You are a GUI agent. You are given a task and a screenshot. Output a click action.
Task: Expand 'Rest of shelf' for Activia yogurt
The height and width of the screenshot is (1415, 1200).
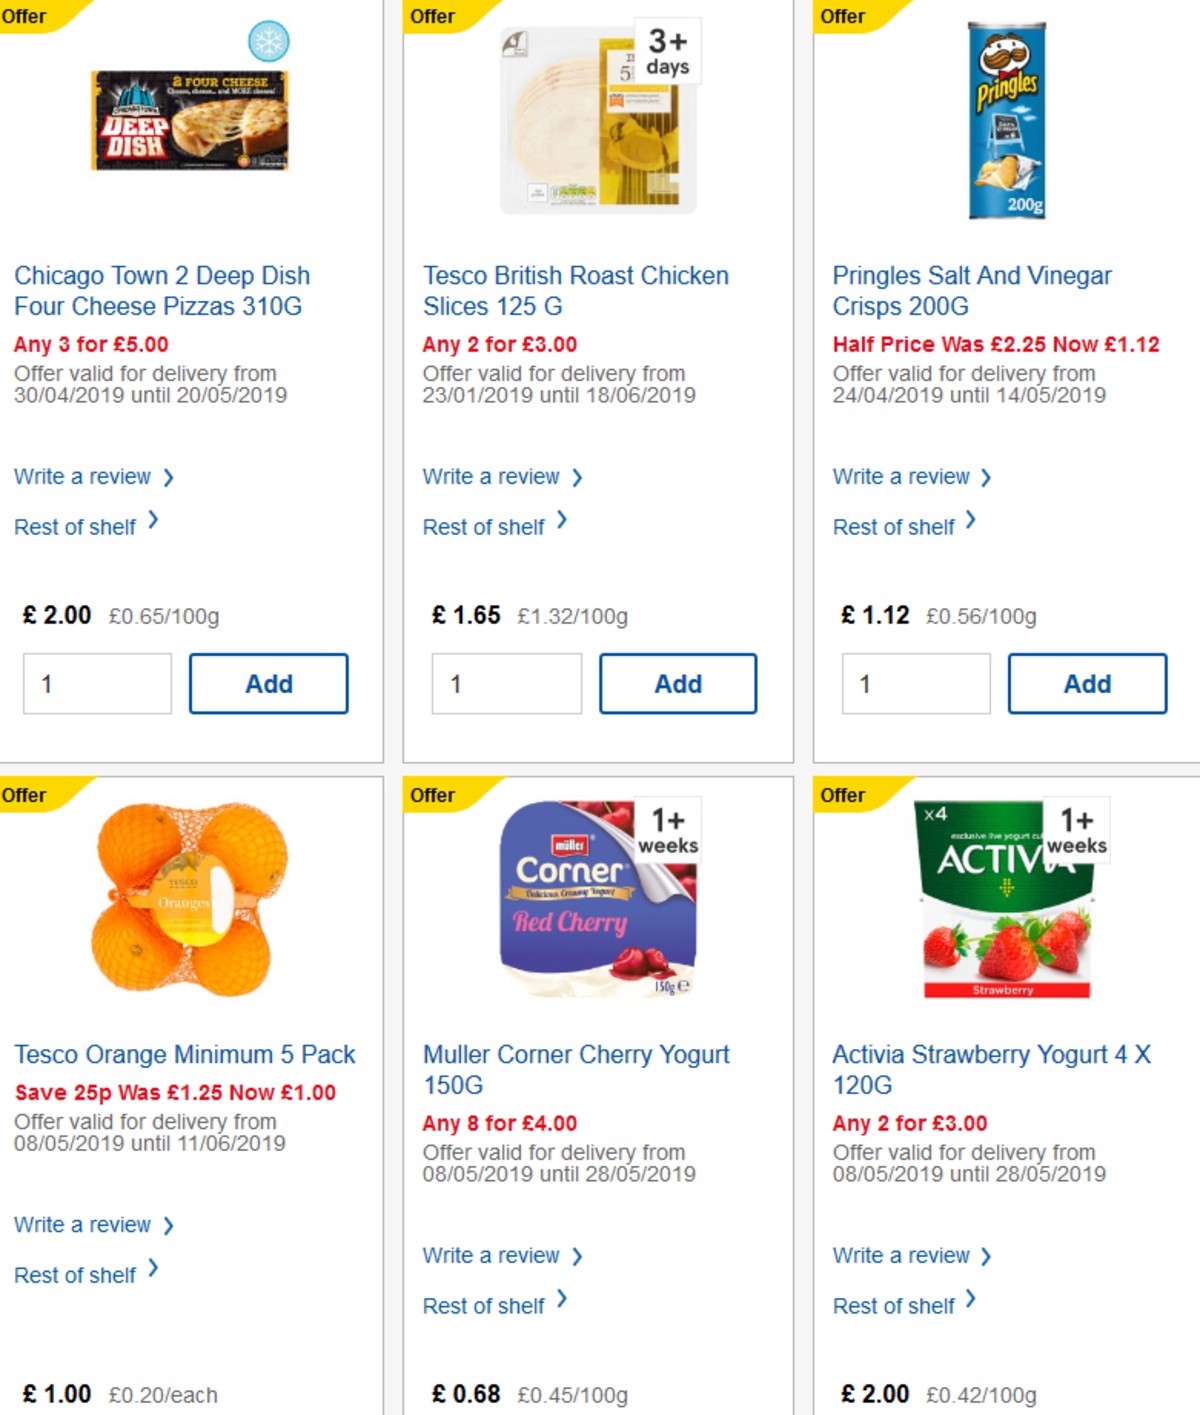(x=893, y=1305)
